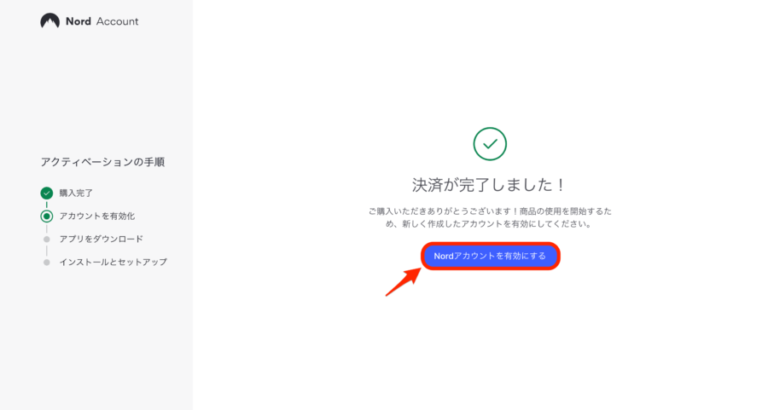This screenshot has width=768, height=410.
Task: Click the Nordアカウントを有効にする button
Action: tap(490, 256)
